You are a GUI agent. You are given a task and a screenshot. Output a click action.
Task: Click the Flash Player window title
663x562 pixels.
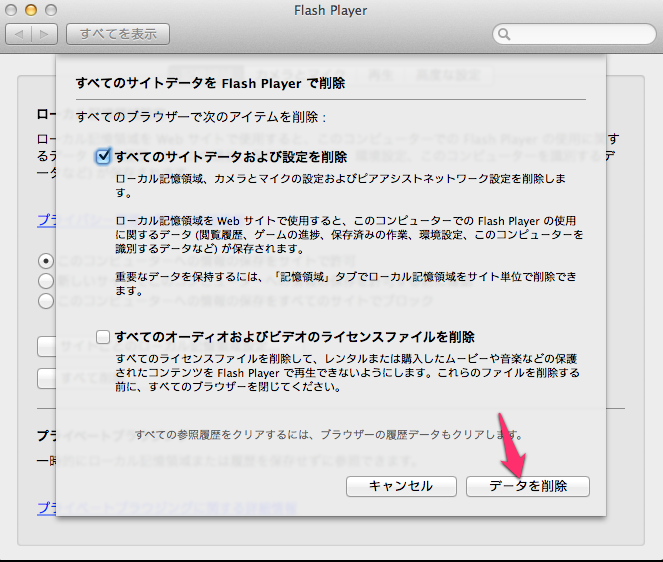(x=331, y=10)
